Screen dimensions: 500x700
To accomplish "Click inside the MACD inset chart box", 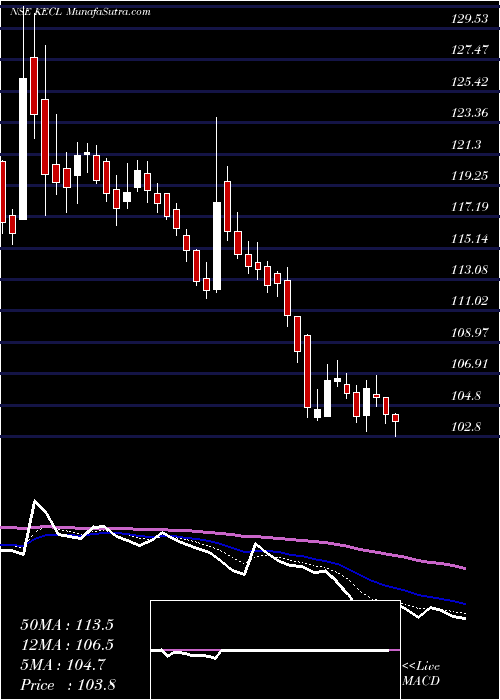I will pyautogui.click(x=275, y=650).
